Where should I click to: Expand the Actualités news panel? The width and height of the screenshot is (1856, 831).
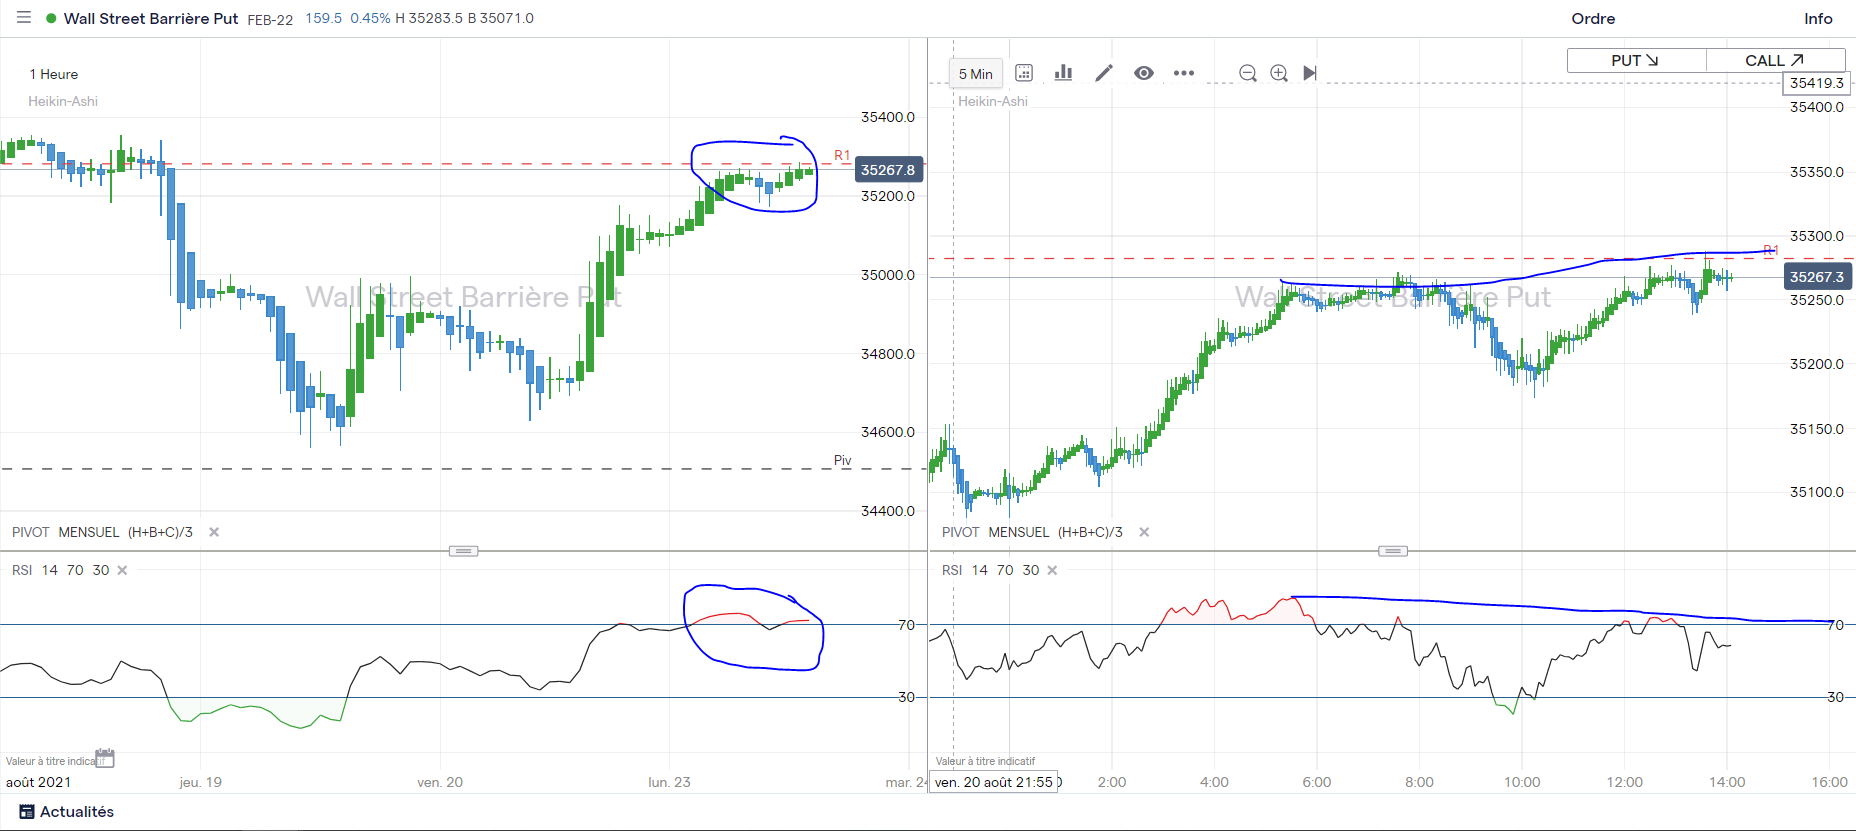[67, 812]
